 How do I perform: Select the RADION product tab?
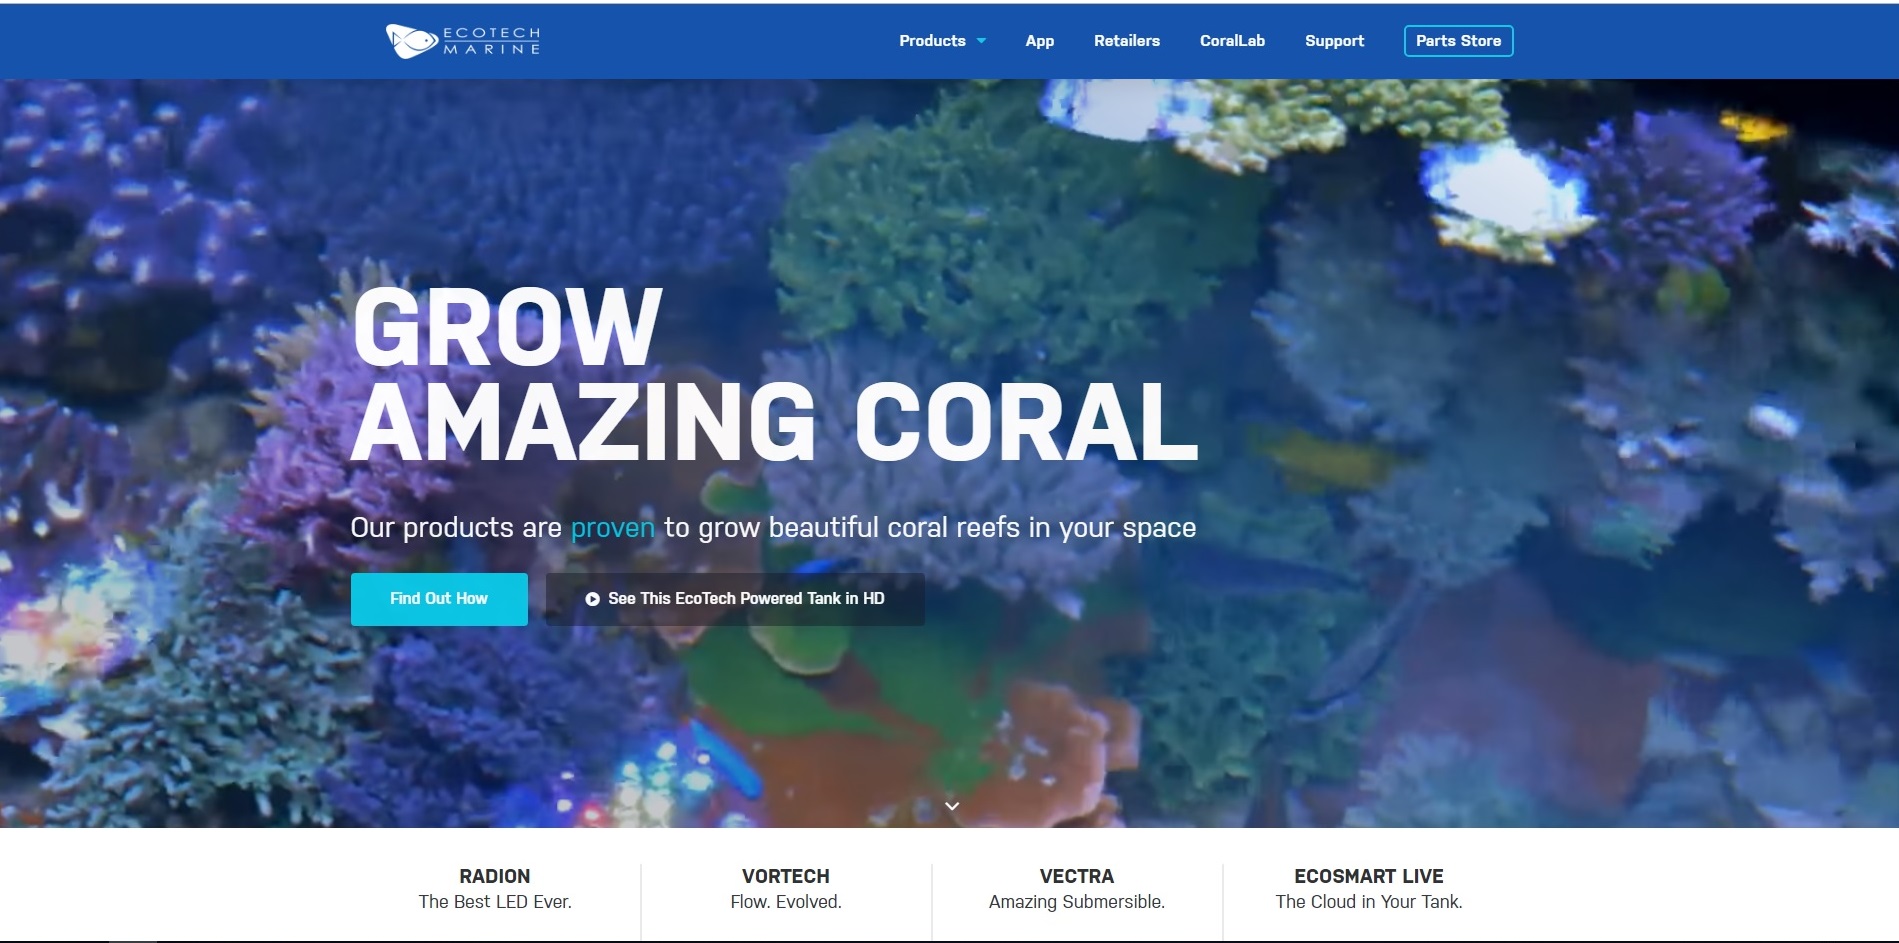495,876
